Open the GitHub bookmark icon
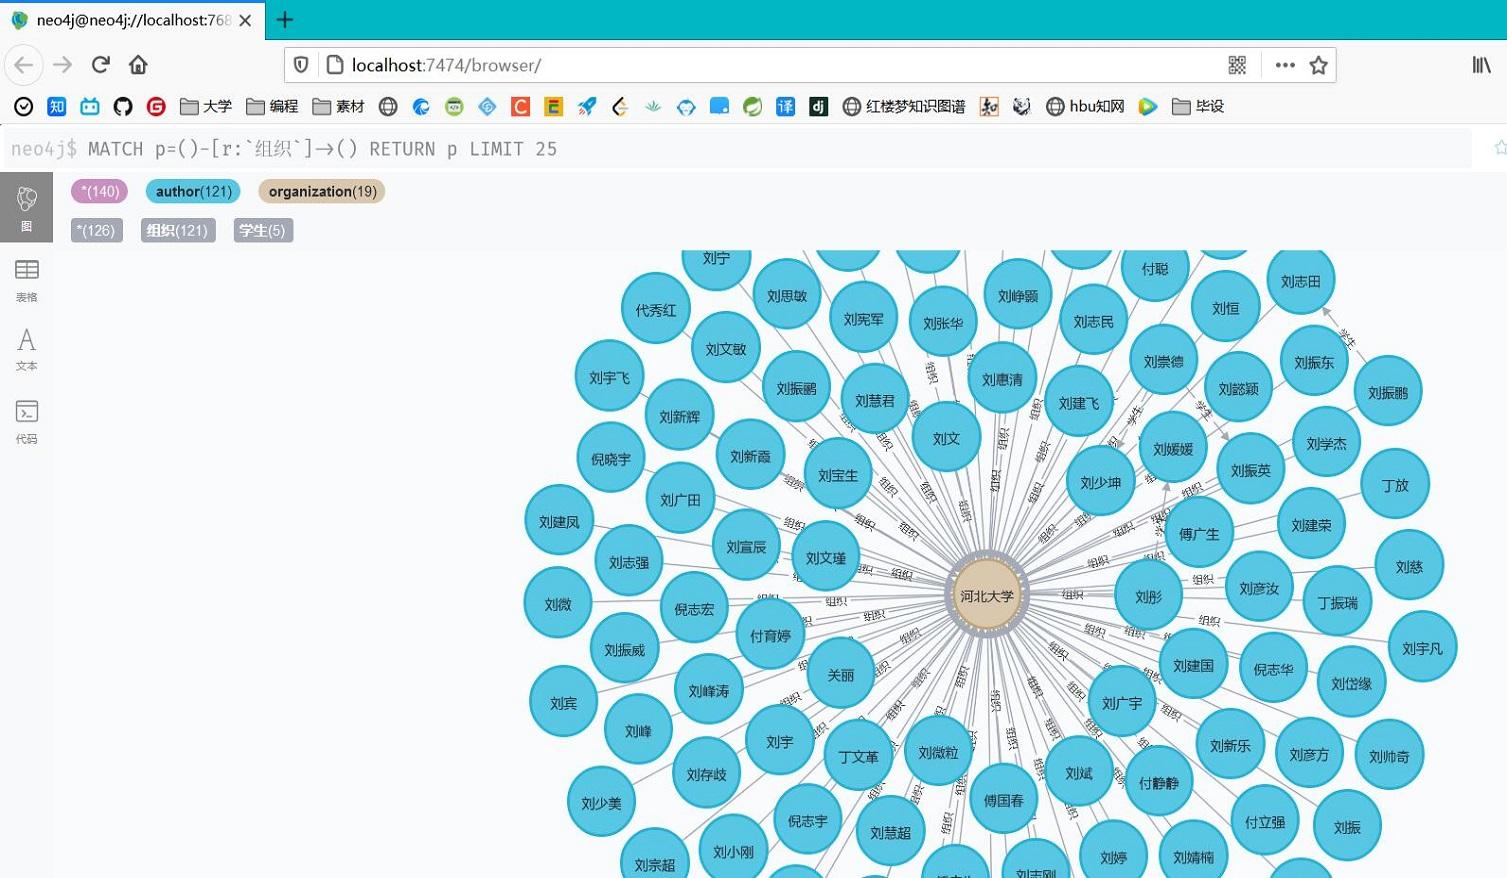Viewport: 1507px width, 878px height. (123, 106)
